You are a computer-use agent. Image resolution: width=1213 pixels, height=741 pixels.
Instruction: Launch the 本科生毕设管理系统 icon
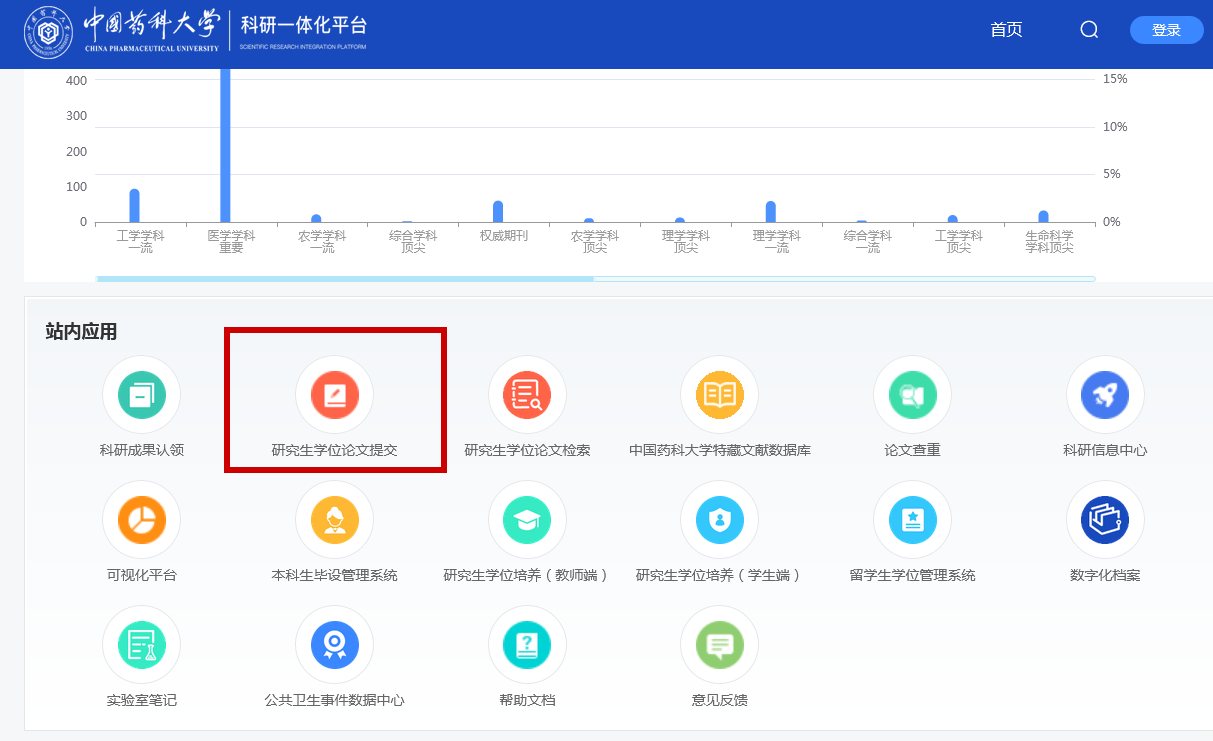point(334,520)
